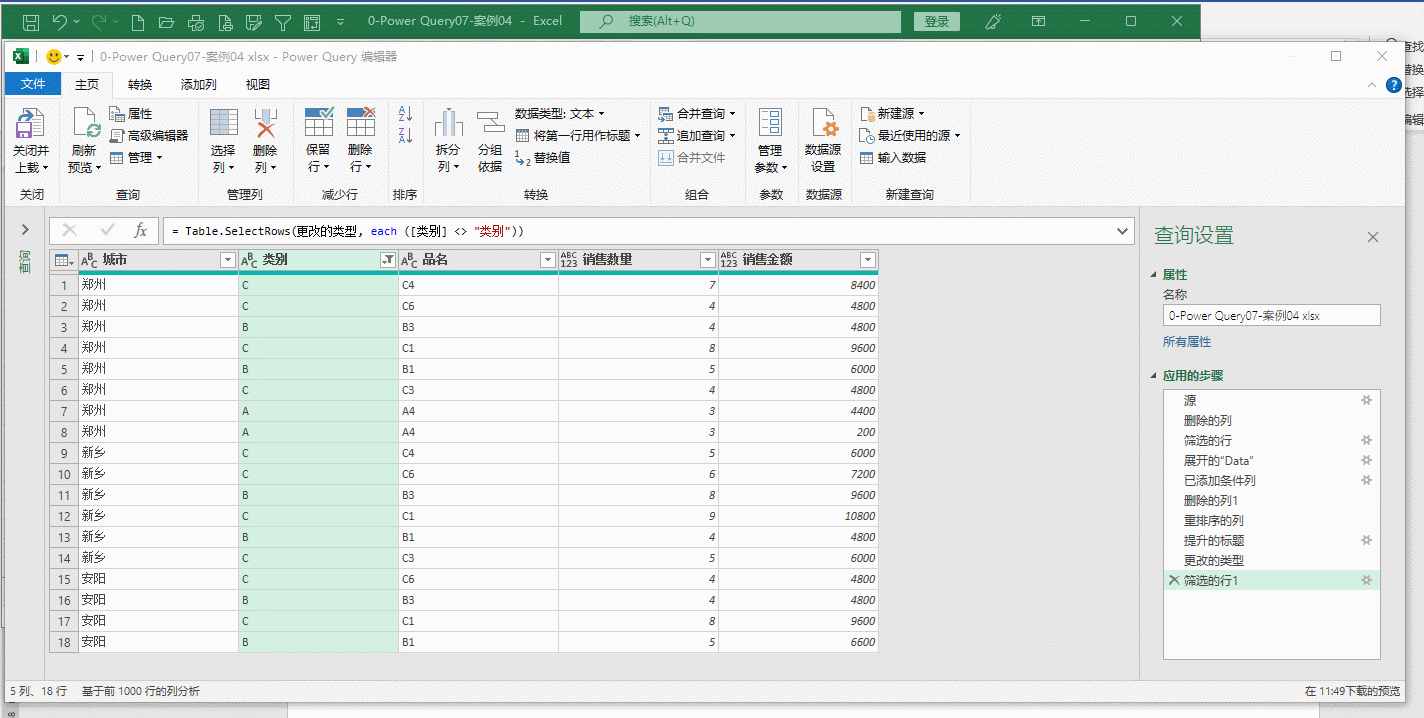Collapse the 应用的步骤 section
Viewport: 1424px width, 718px height.
tap(1154, 376)
